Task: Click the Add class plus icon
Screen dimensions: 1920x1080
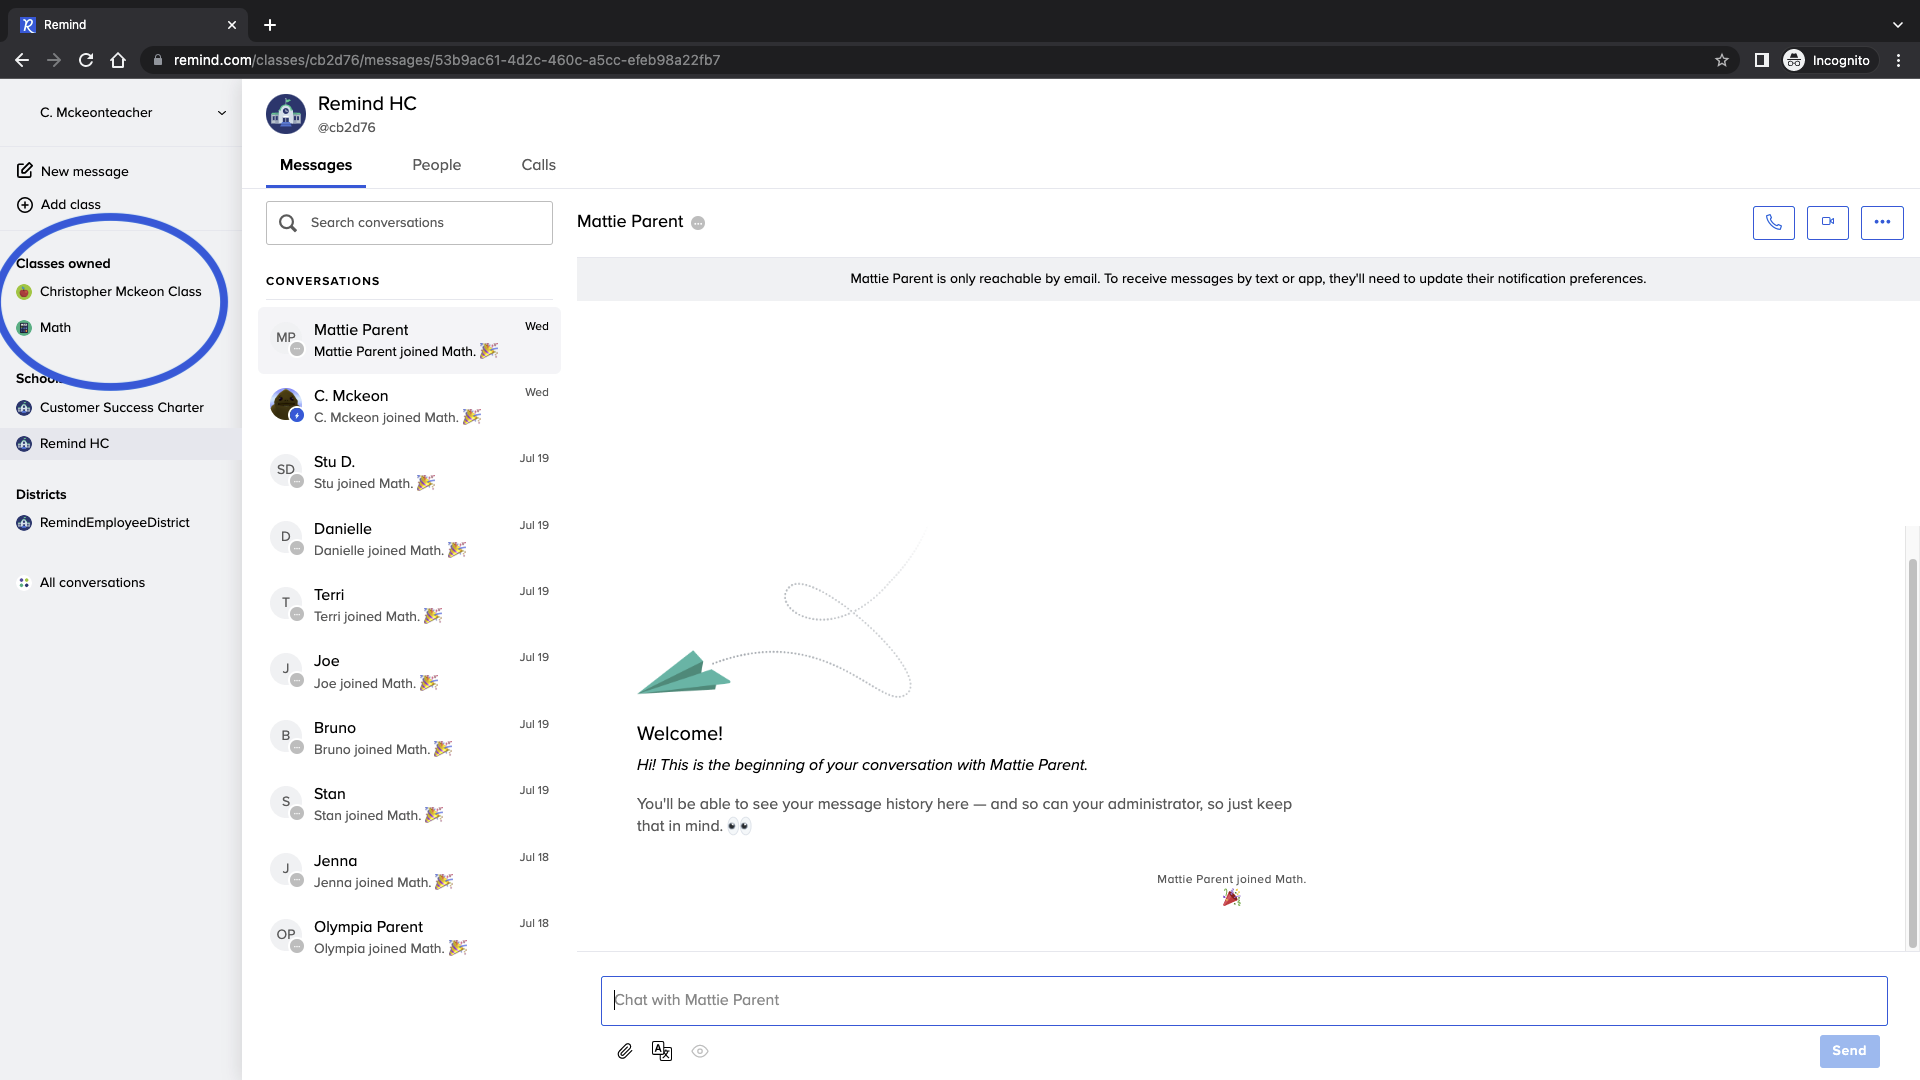Action: 25,205
